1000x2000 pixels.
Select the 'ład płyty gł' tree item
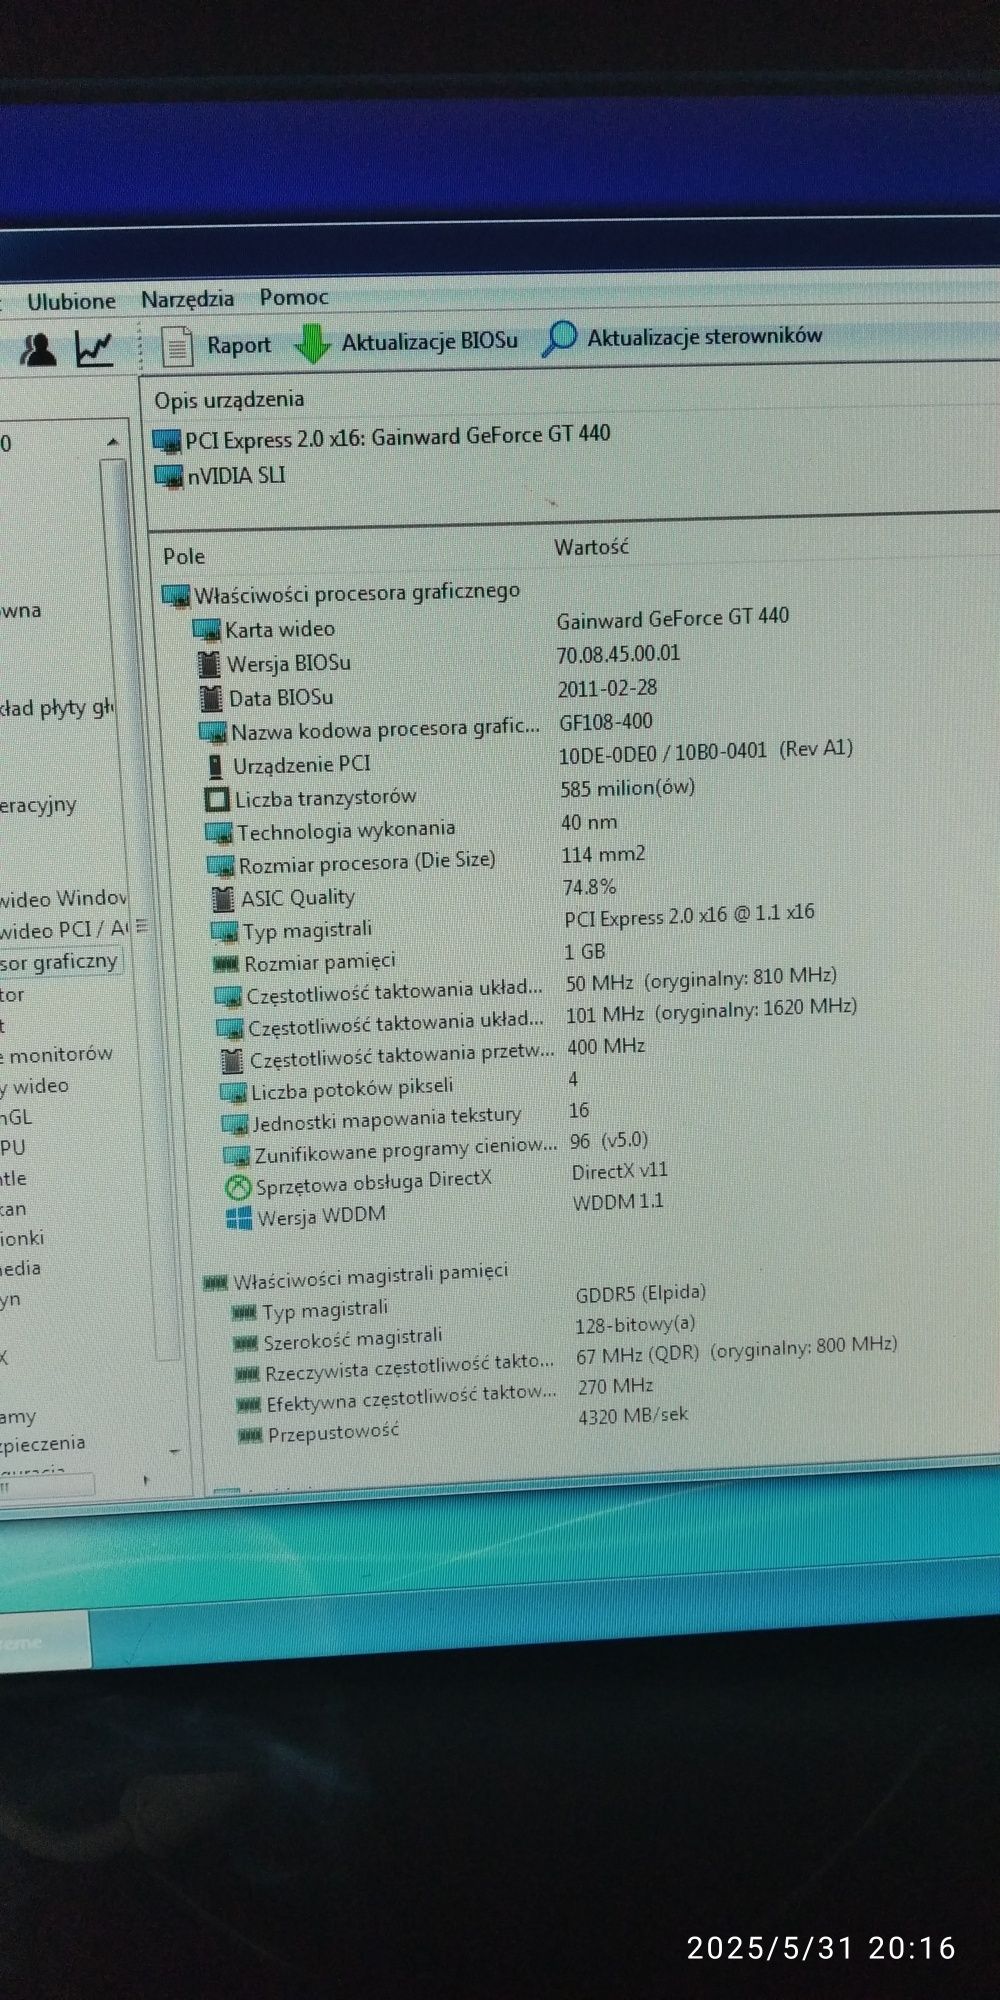click(57, 709)
